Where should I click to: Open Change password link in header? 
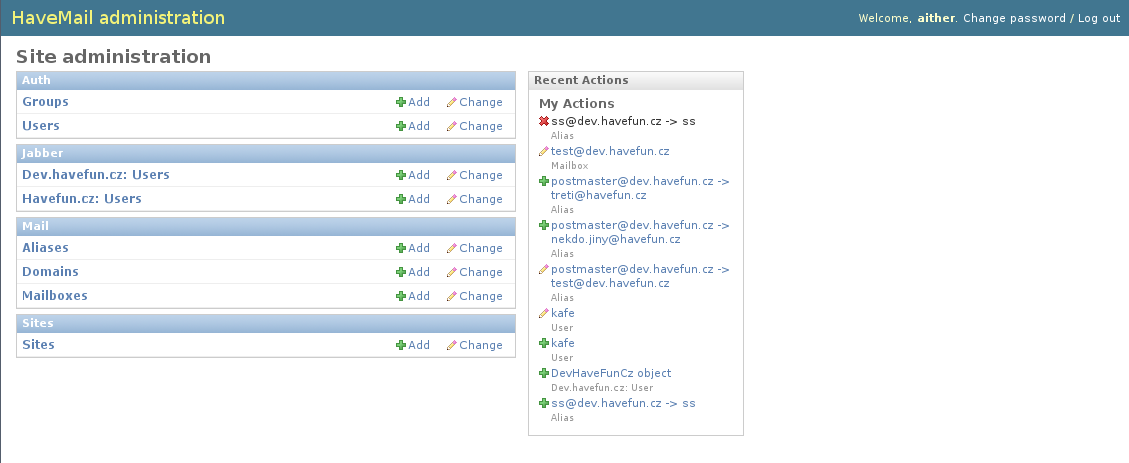click(1015, 18)
